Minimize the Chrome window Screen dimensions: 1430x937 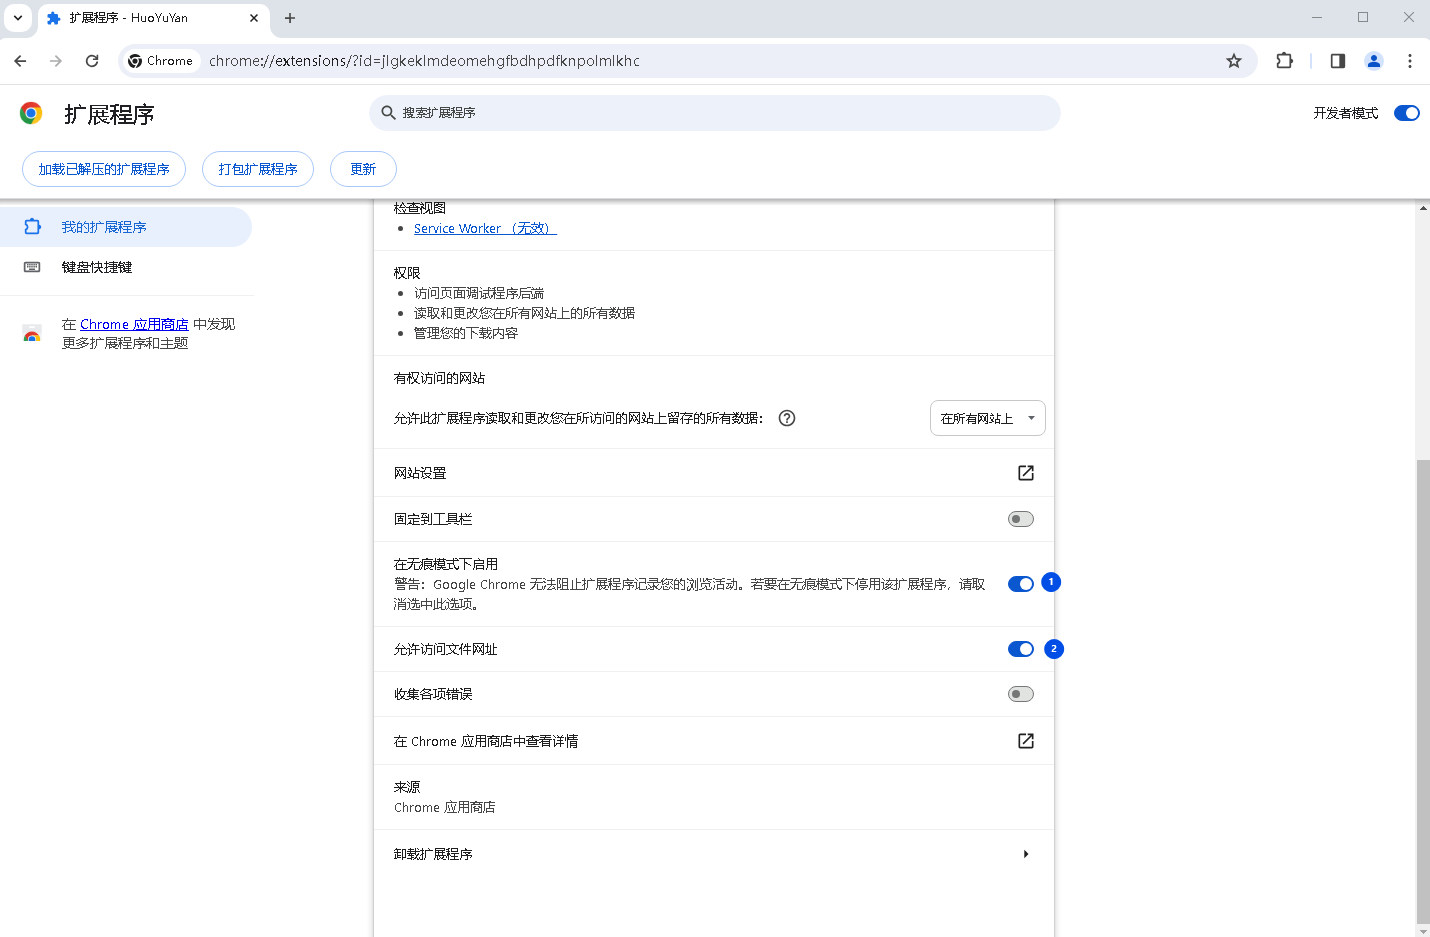pos(1317,18)
